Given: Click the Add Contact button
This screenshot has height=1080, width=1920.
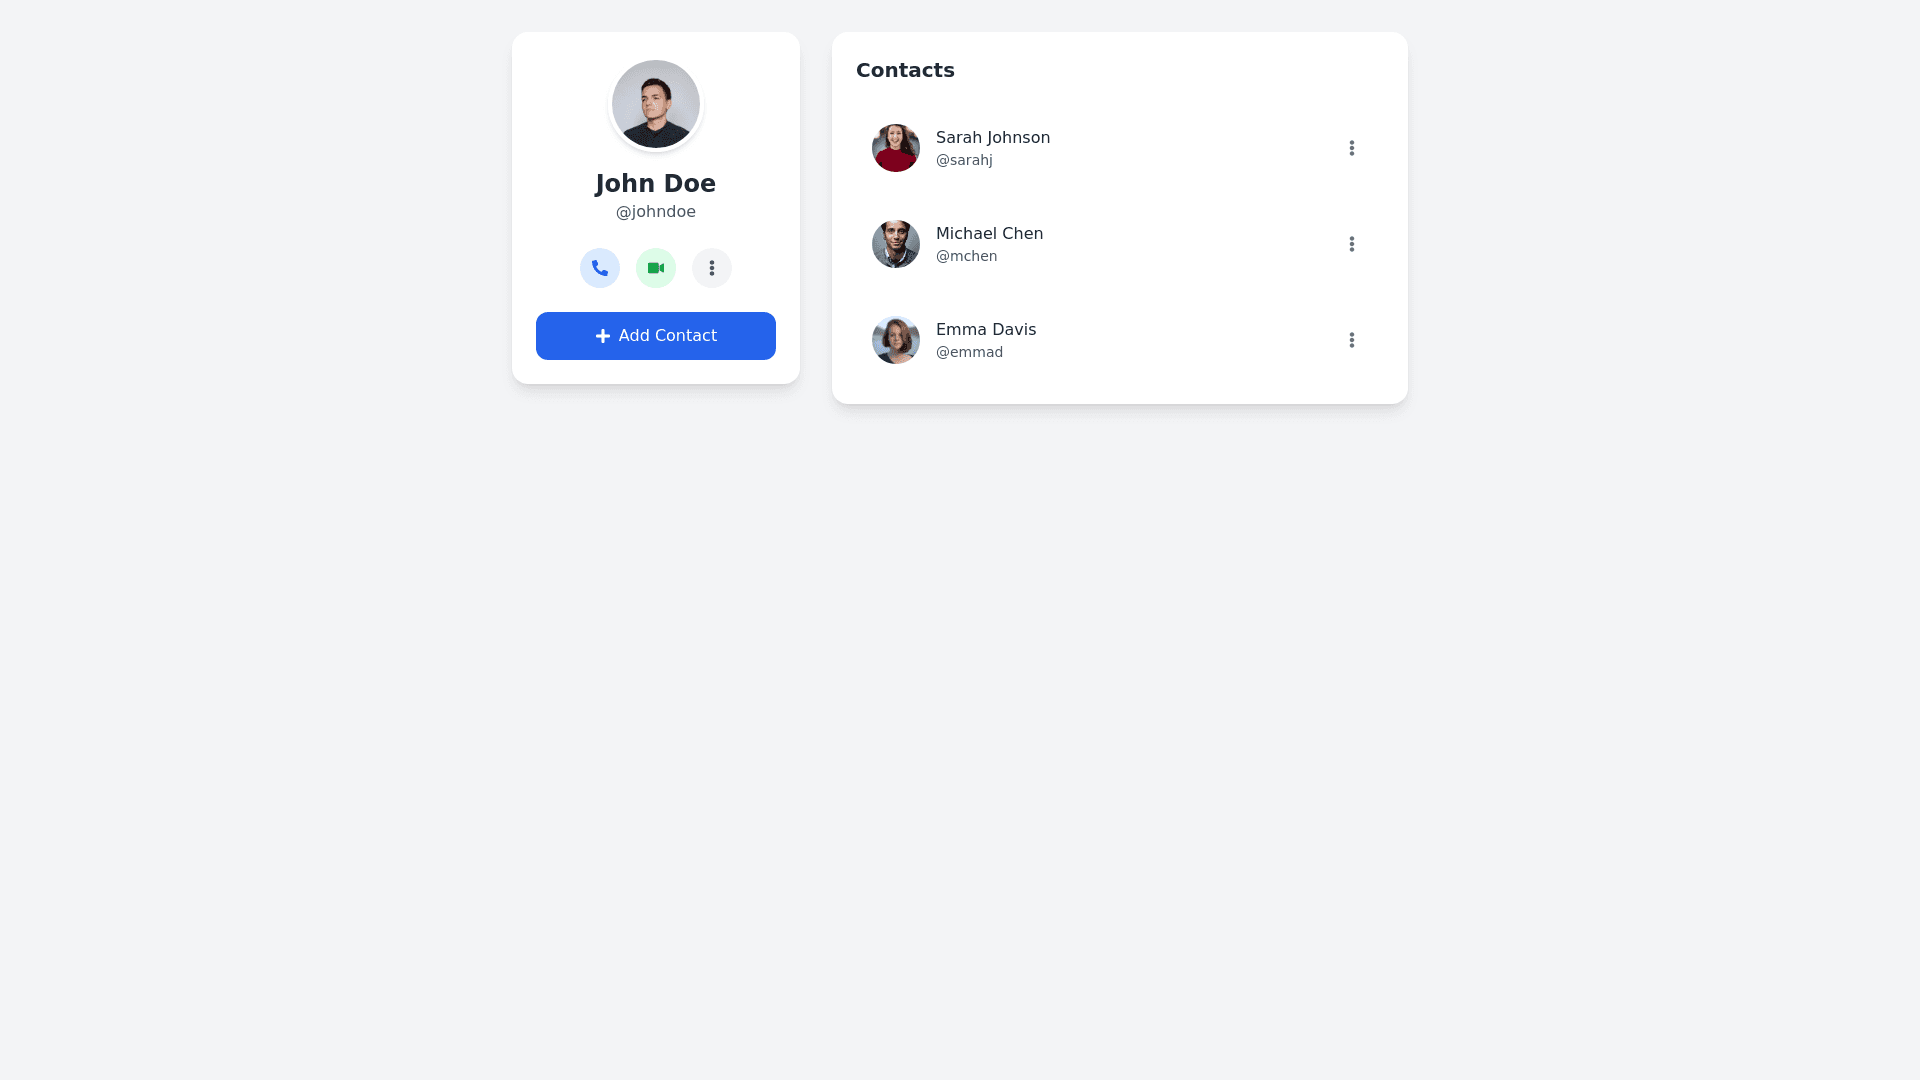Looking at the screenshot, I should tap(656, 336).
